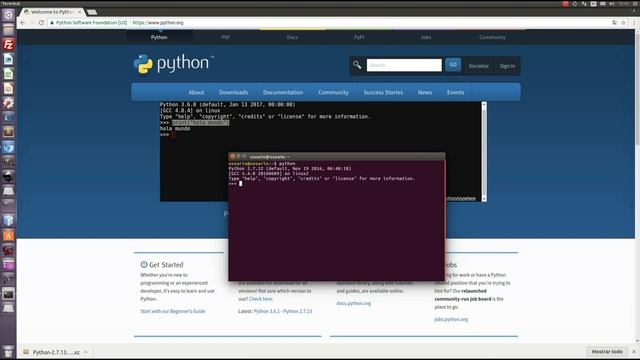This screenshot has width=640, height=360.
Task: Select the Community top navigation tab
Action: 492,37
